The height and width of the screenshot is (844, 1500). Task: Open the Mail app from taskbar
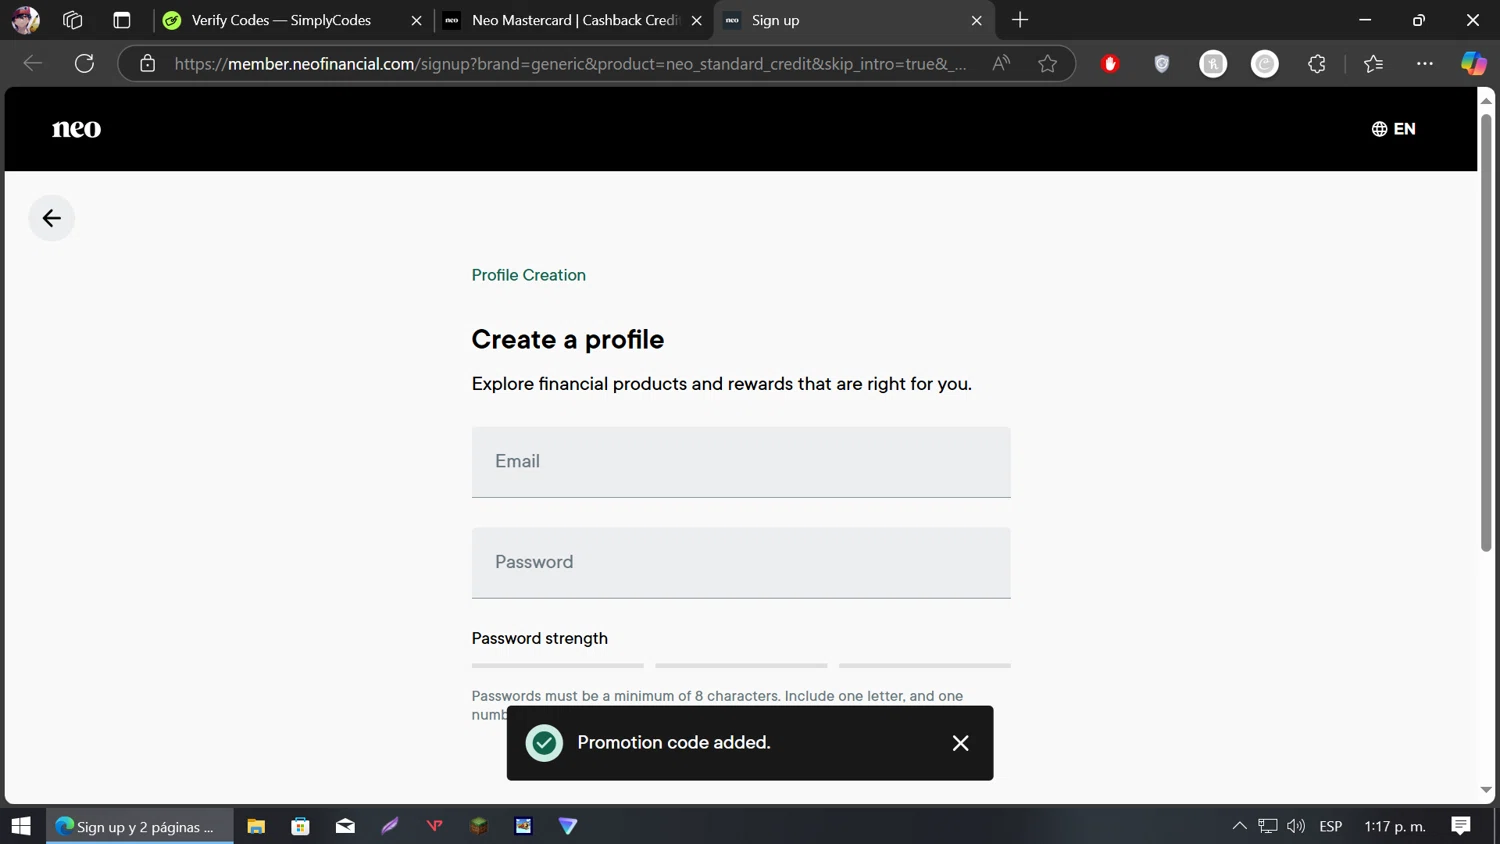click(345, 826)
